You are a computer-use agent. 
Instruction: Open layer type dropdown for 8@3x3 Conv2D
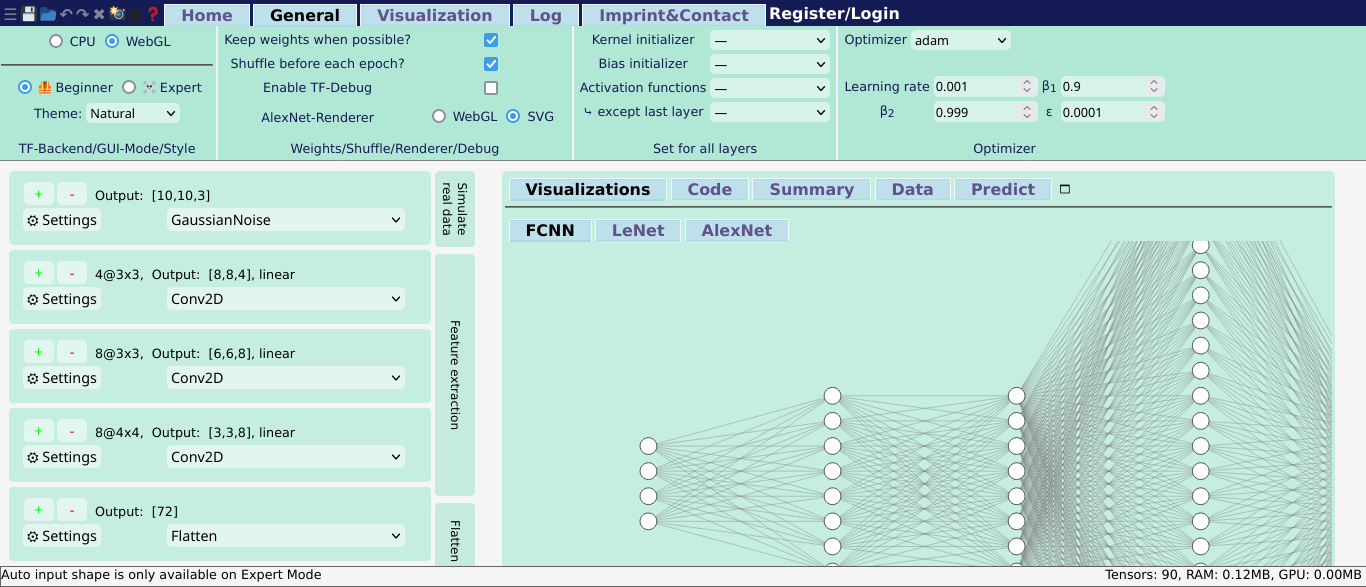[x=286, y=378]
